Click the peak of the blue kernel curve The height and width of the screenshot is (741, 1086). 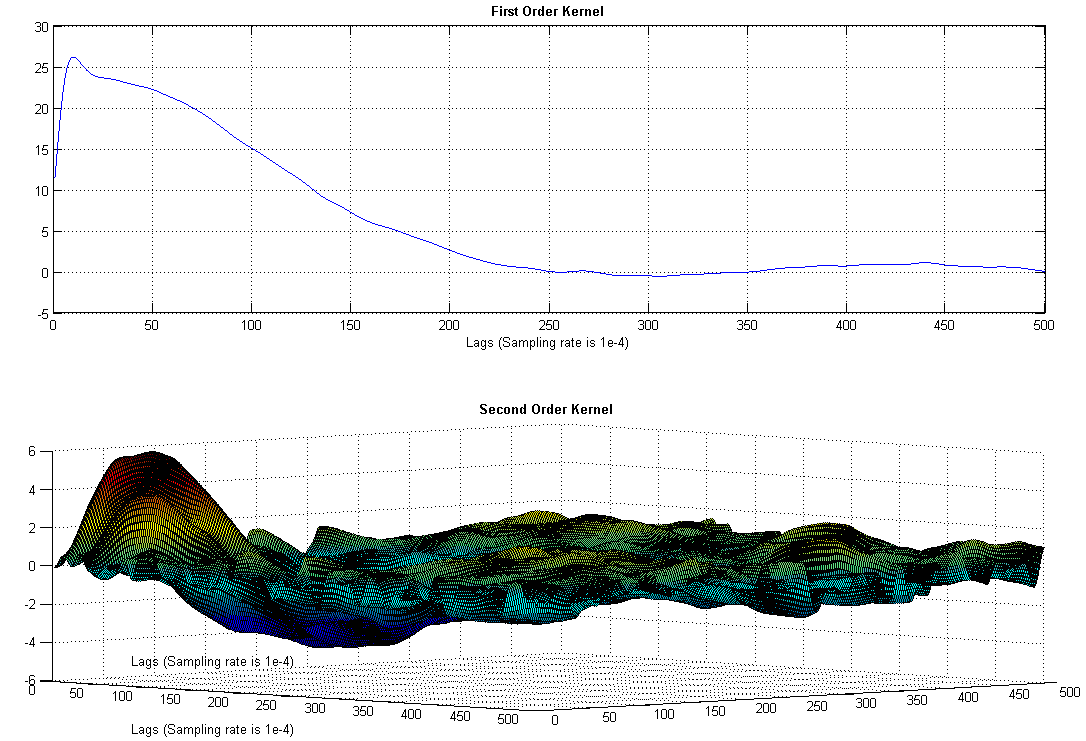72,57
